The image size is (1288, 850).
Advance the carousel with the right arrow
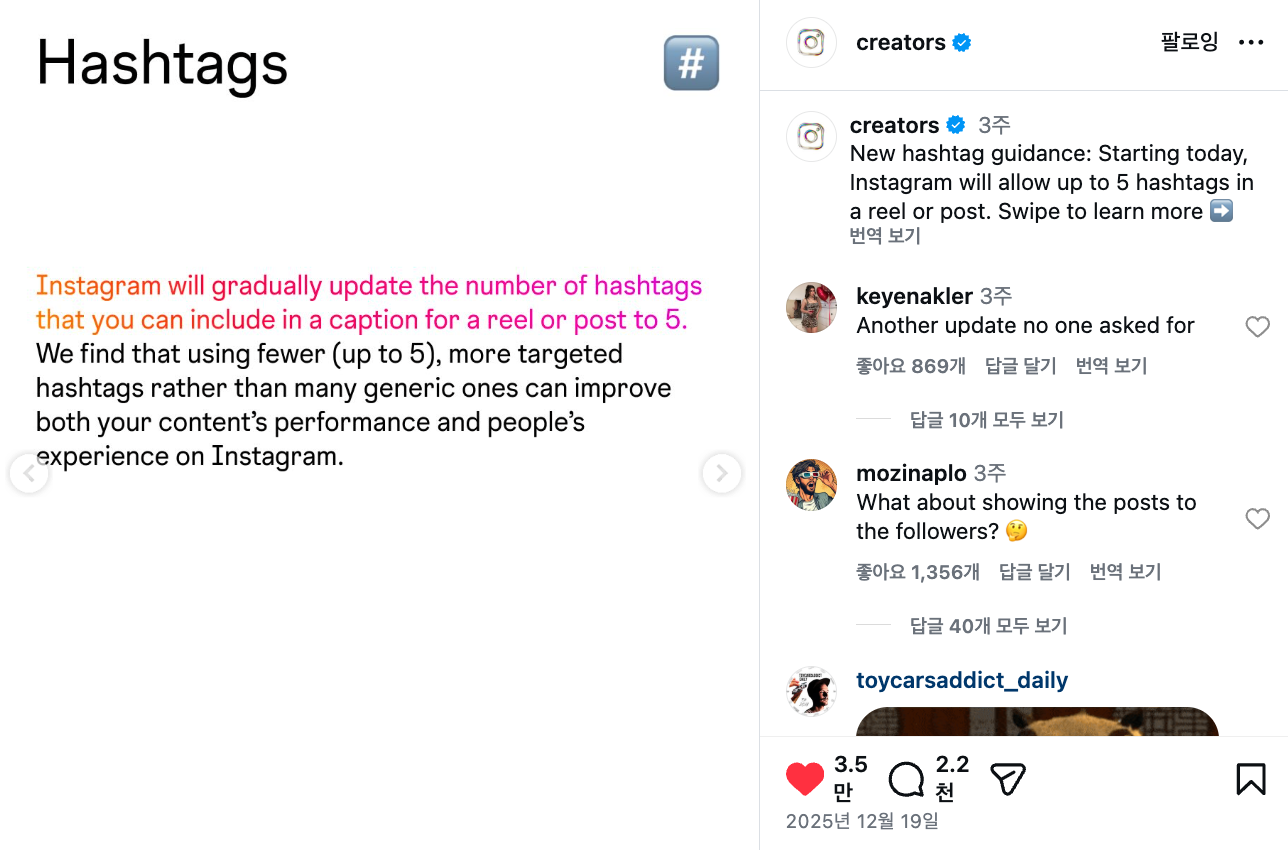pos(721,473)
